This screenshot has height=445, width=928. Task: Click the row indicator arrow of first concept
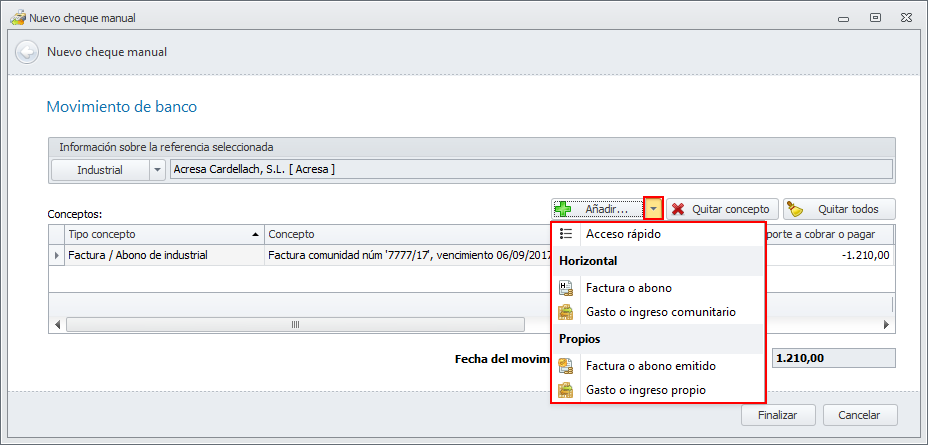(57, 256)
